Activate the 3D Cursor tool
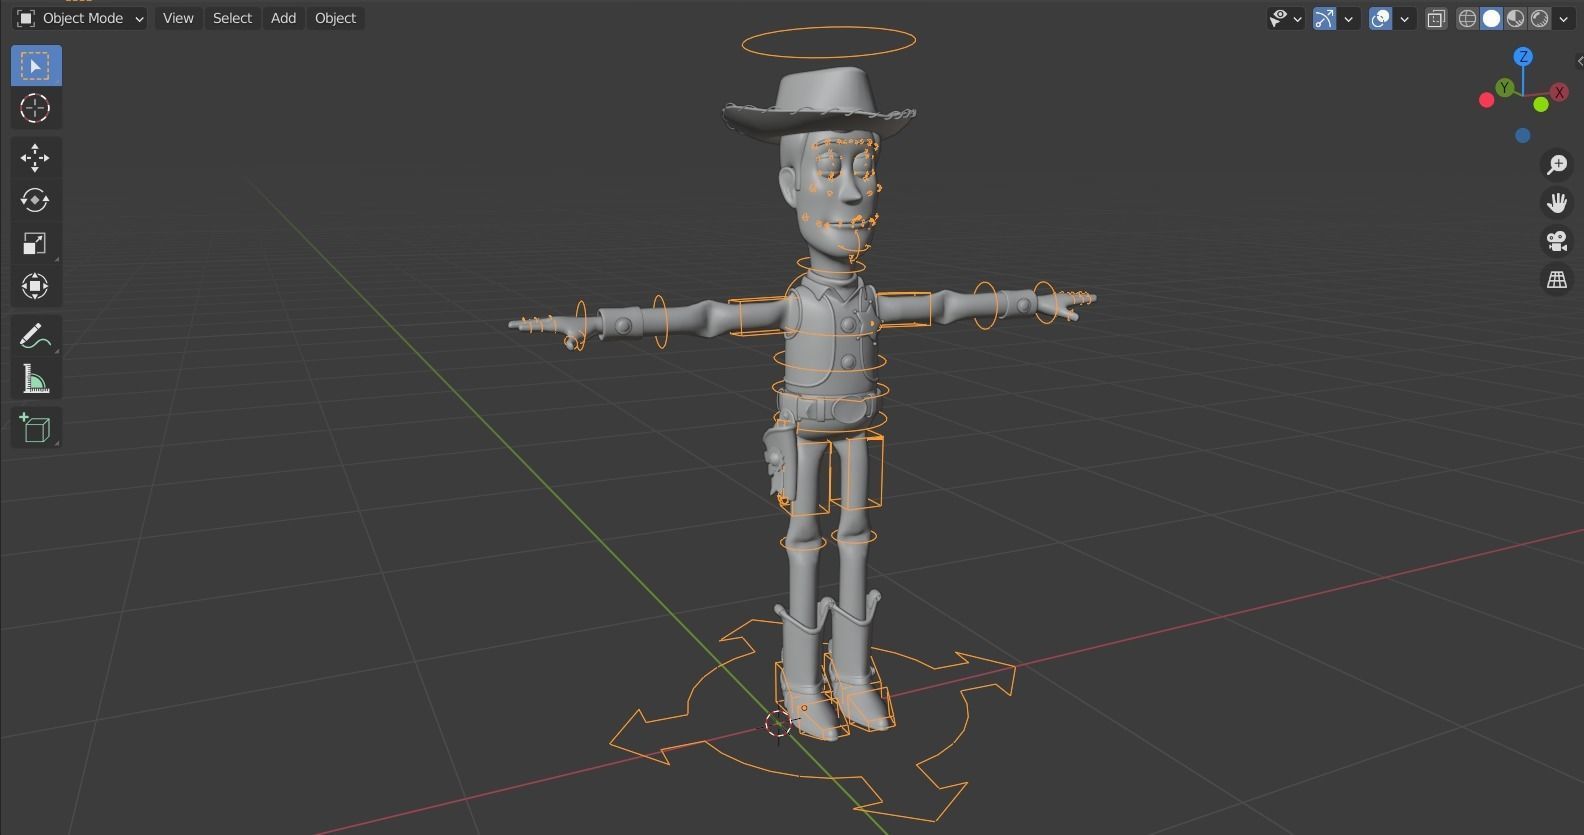This screenshot has height=835, width=1584. point(36,108)
